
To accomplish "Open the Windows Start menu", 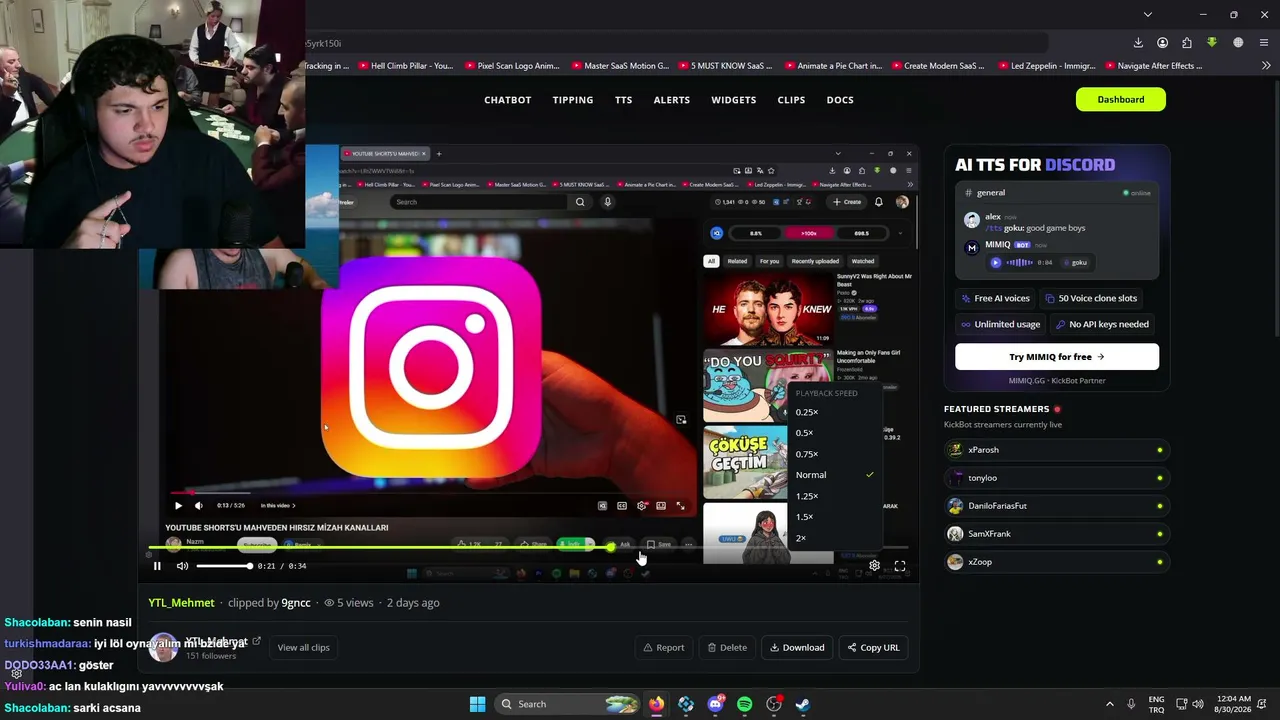I will (477, 704).
